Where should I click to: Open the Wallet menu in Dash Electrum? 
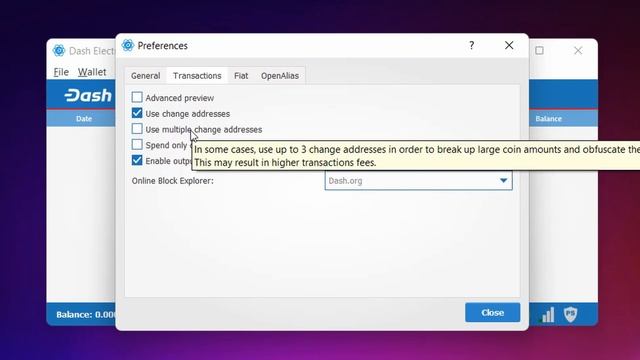[92, 72]
